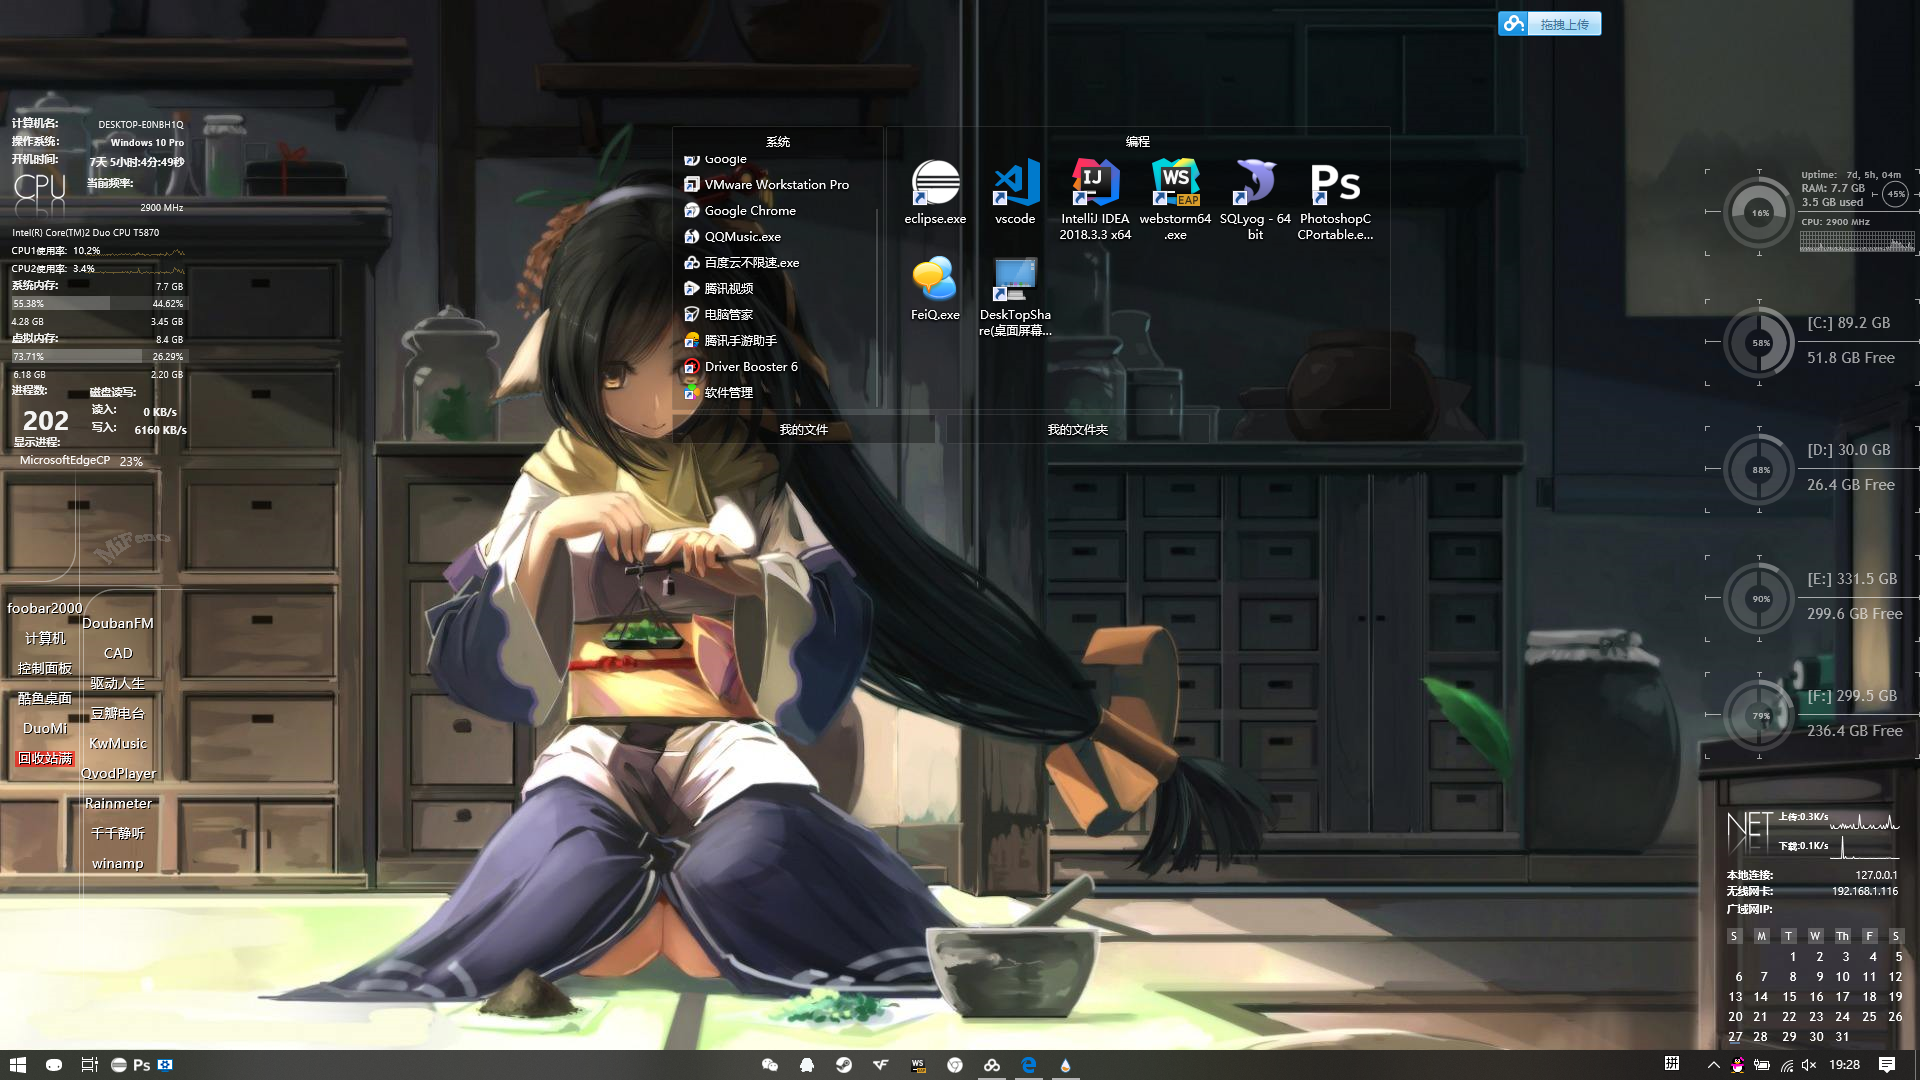
Task: Click the 回收站满 launcher link
Action: [x=45, y=759]
